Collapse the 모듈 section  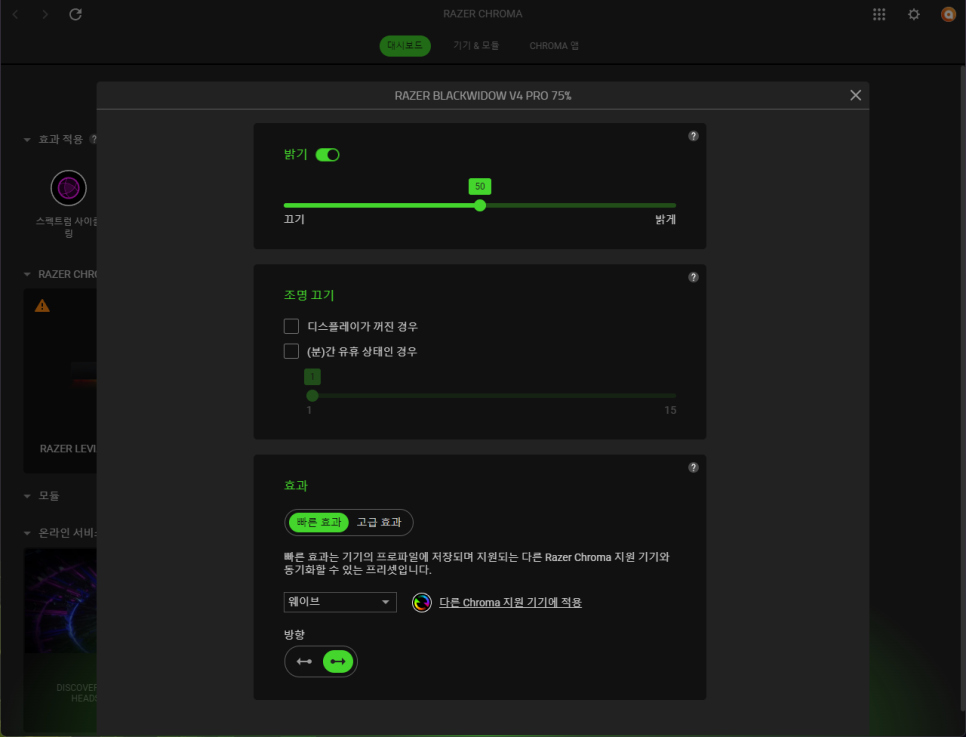27,496
